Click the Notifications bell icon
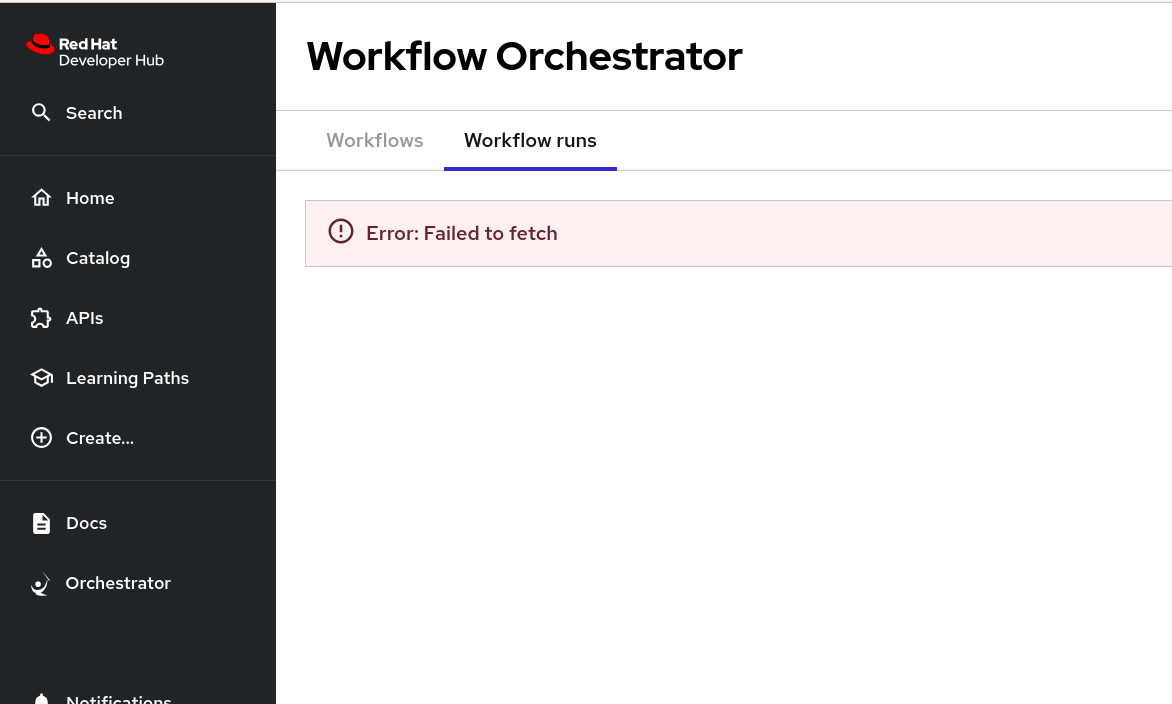This screenshot has width=1172, height=704. pyautogui.click(x=41, y=699)
